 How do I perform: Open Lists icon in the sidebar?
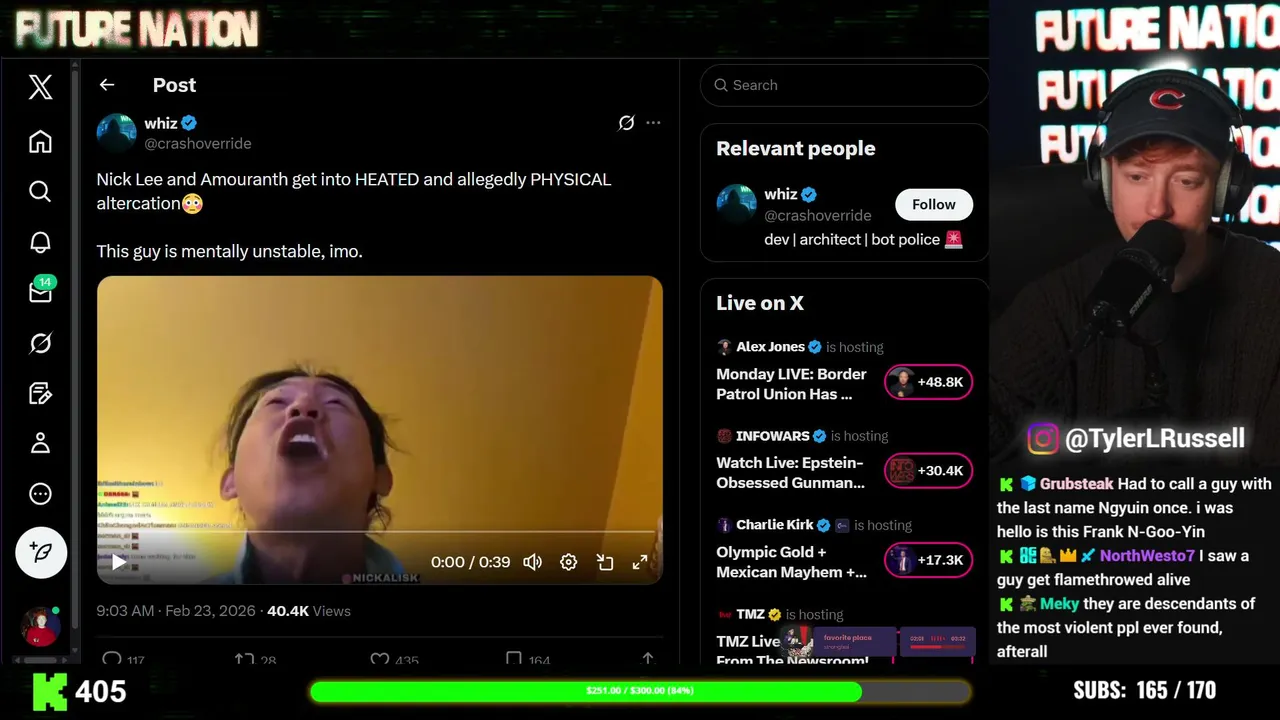[x=40, y=393]
